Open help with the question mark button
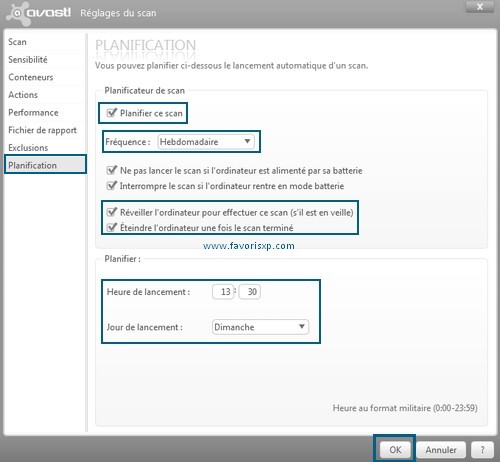The image size is (500, 462). [x=482, y=450]
